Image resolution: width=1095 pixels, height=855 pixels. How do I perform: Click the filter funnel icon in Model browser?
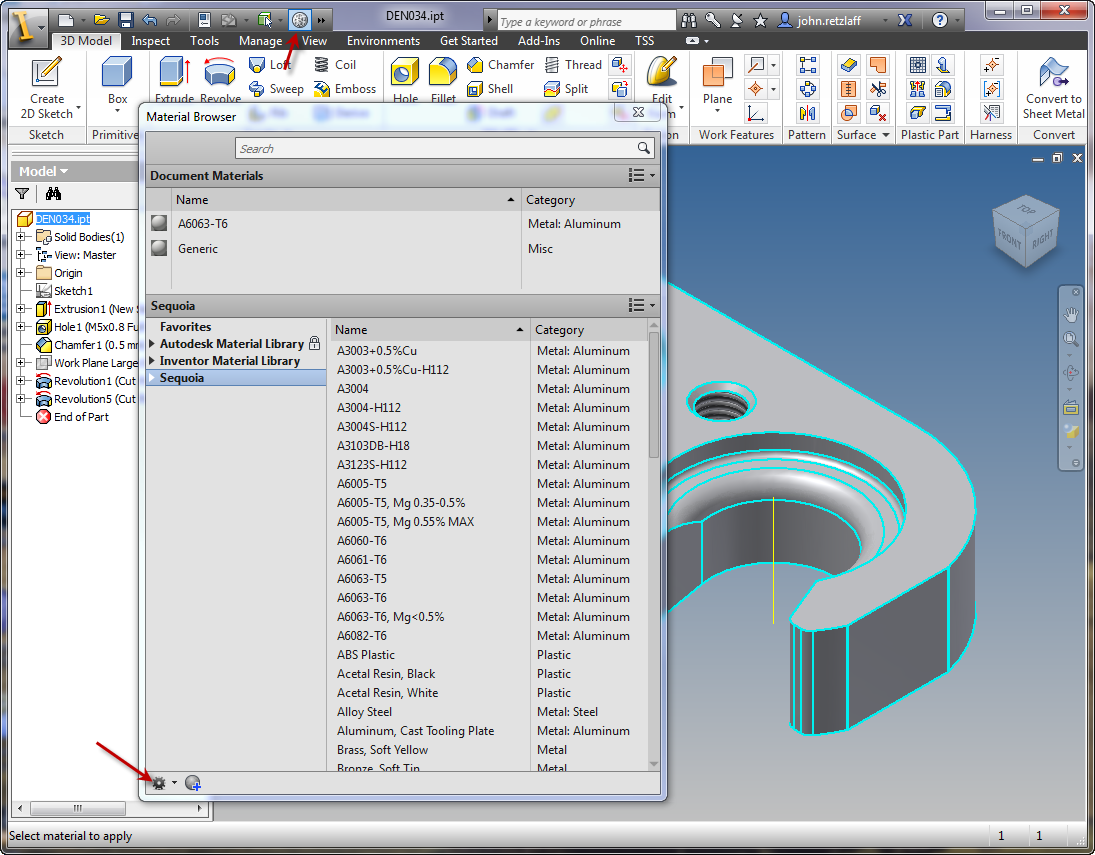22,193
